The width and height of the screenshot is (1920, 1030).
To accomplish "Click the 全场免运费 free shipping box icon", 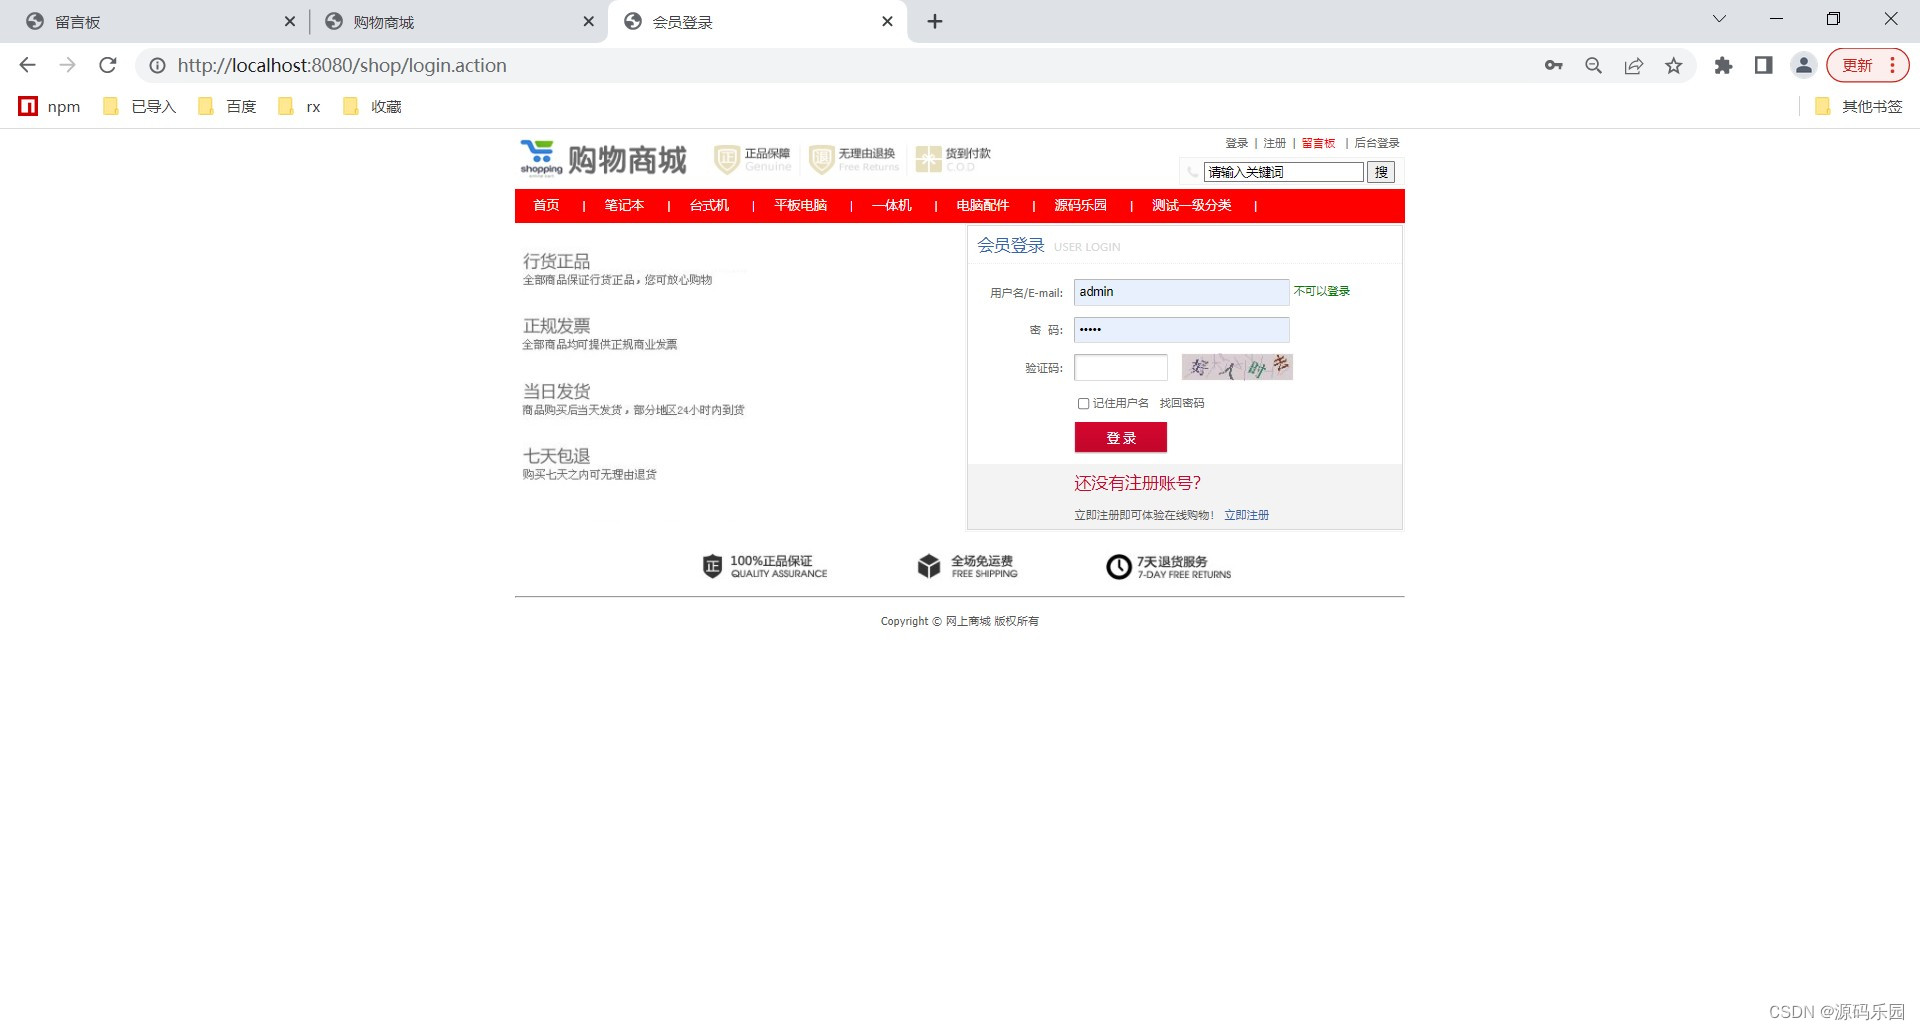I will (928, 565).
